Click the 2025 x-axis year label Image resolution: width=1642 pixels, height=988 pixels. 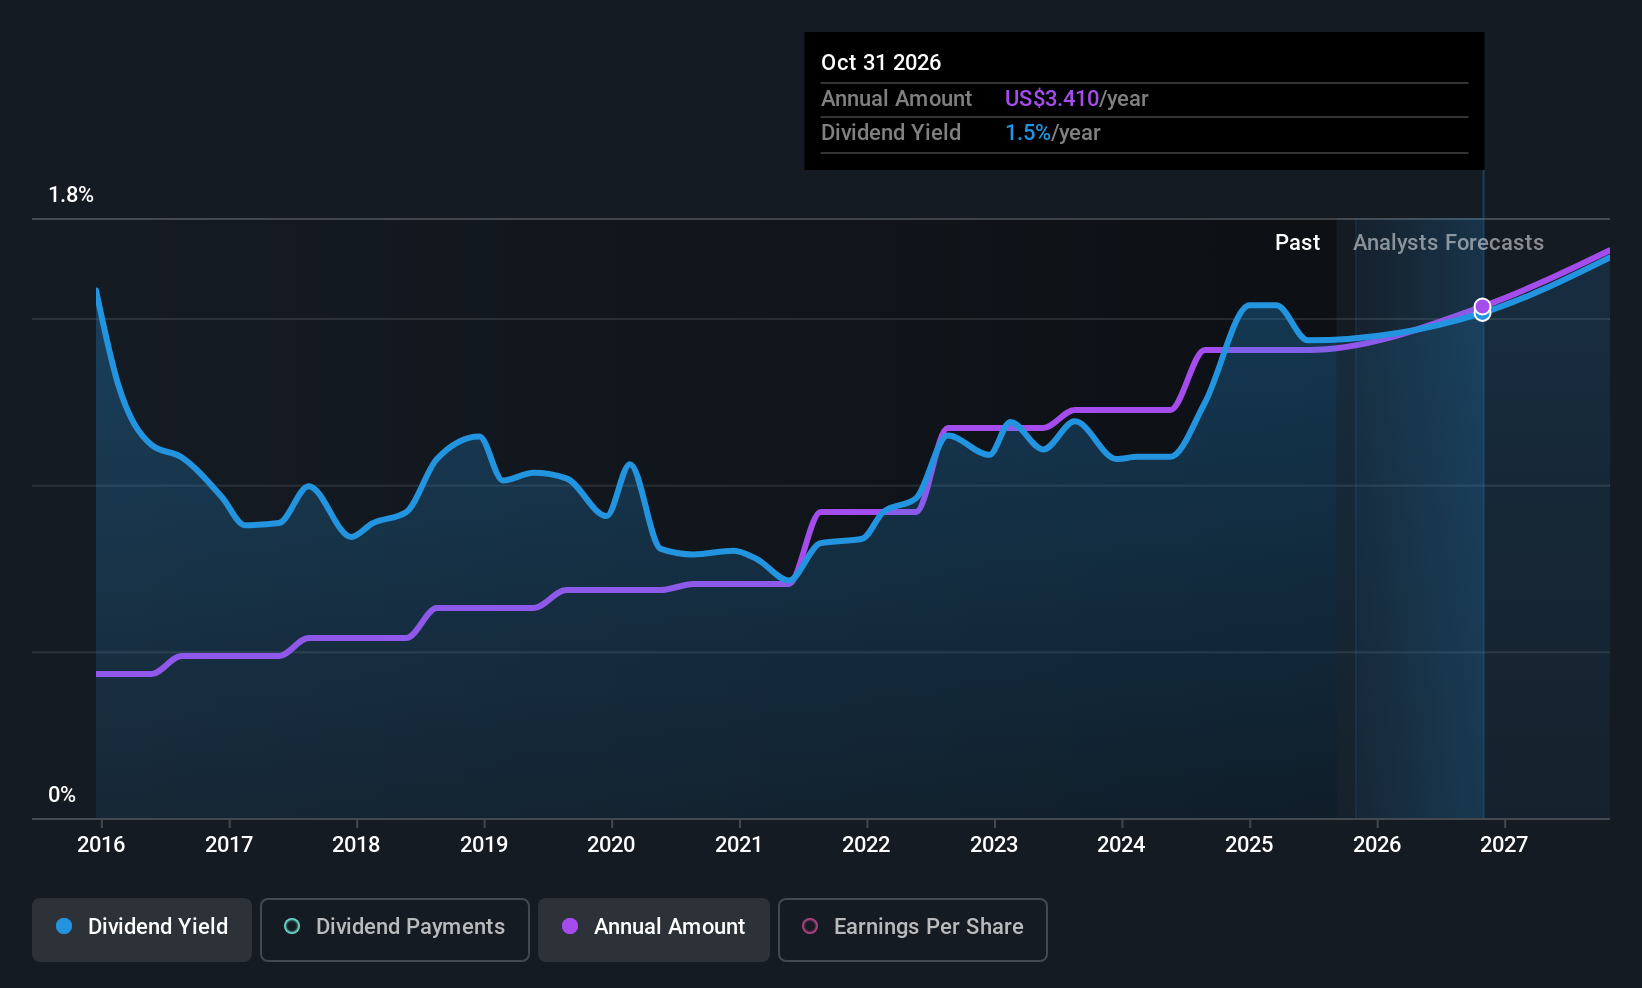point(1249,844)
